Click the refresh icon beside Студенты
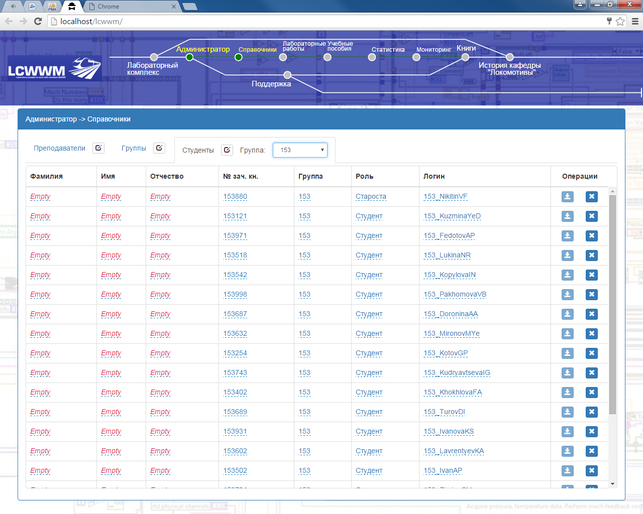Image resolution: width=643 pixels, height=514 pixels. click(x=227, y=150)
